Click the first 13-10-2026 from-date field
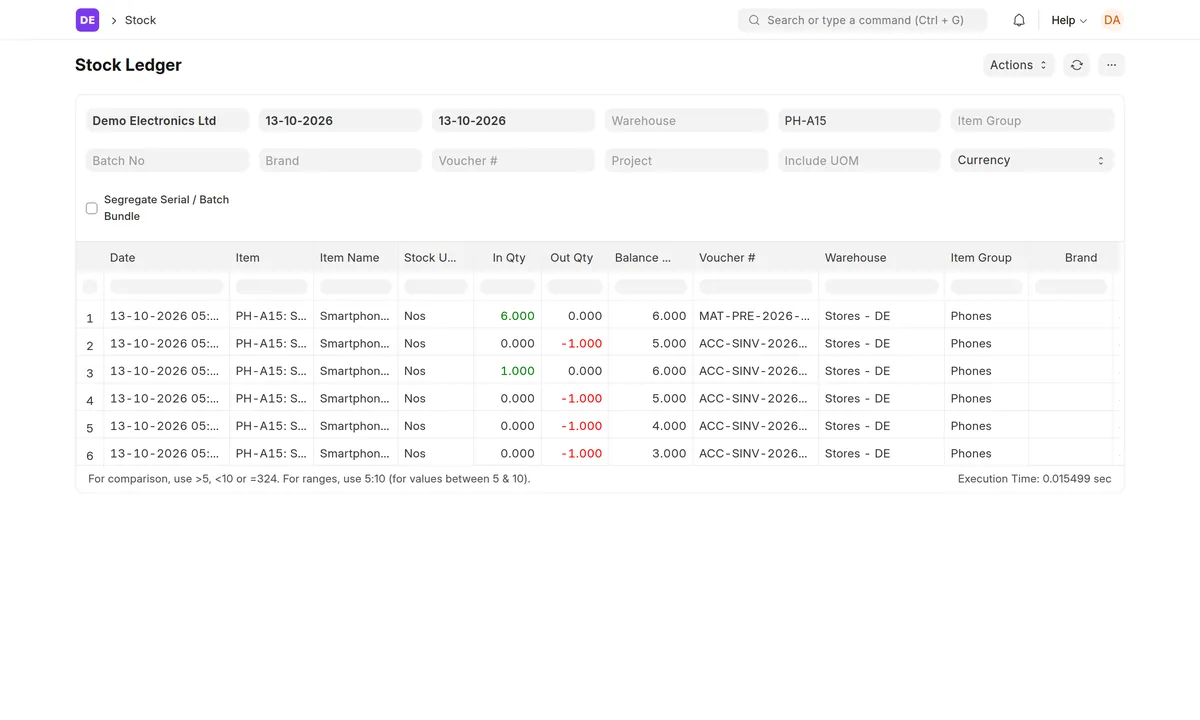Viewport: 1200px width, 720px height. coord(340,120)
